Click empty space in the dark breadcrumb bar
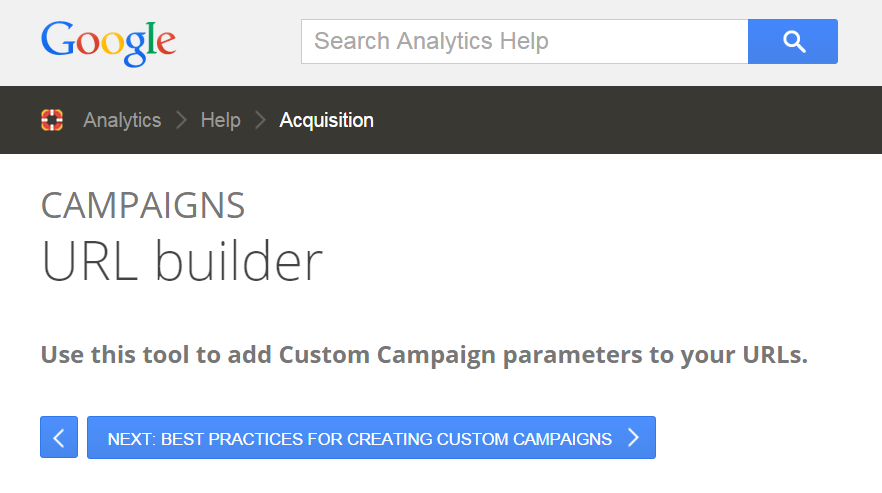 click(619, 120)
